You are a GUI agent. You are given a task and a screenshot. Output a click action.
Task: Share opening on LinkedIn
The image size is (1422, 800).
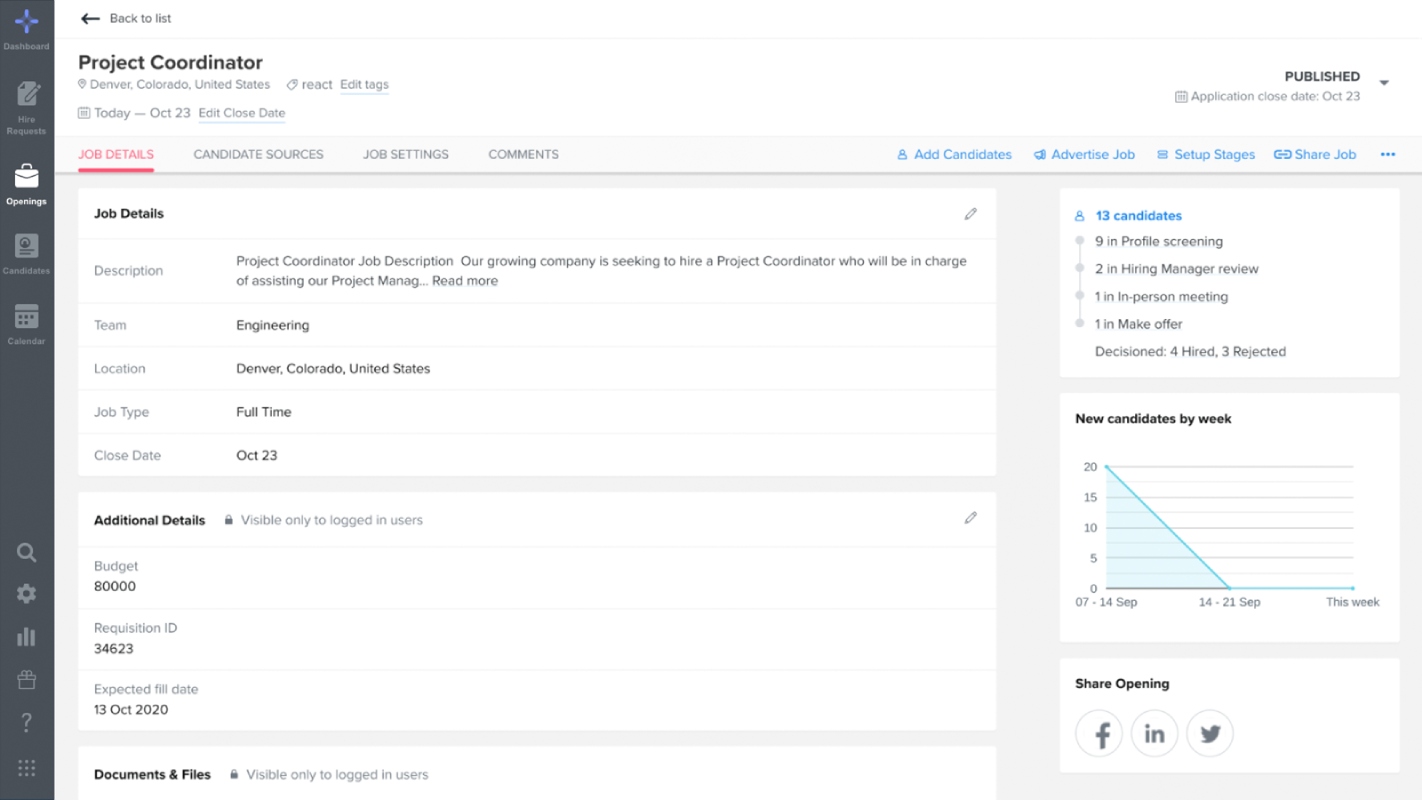[1154, 734]
